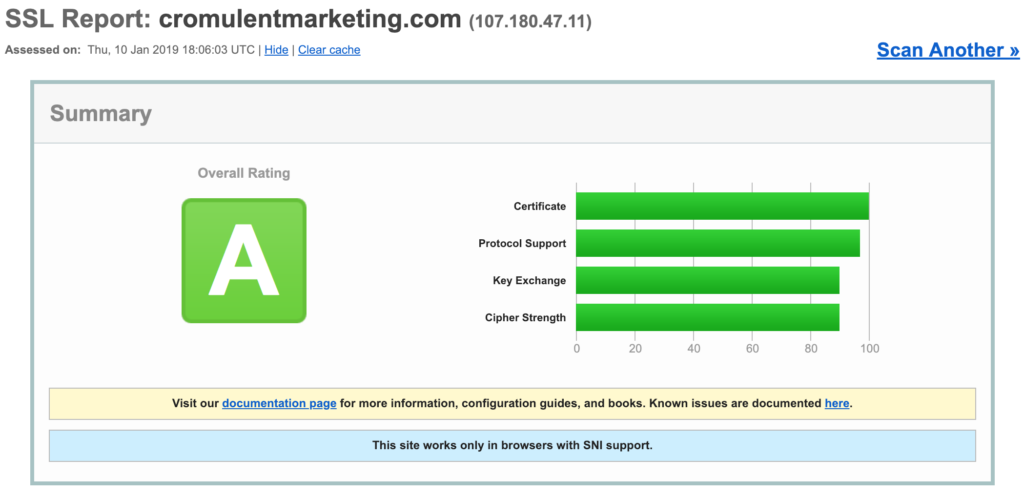Click the Key Exchange chart label
This screenshot has height=499, width=1024.
pos(529,281)
